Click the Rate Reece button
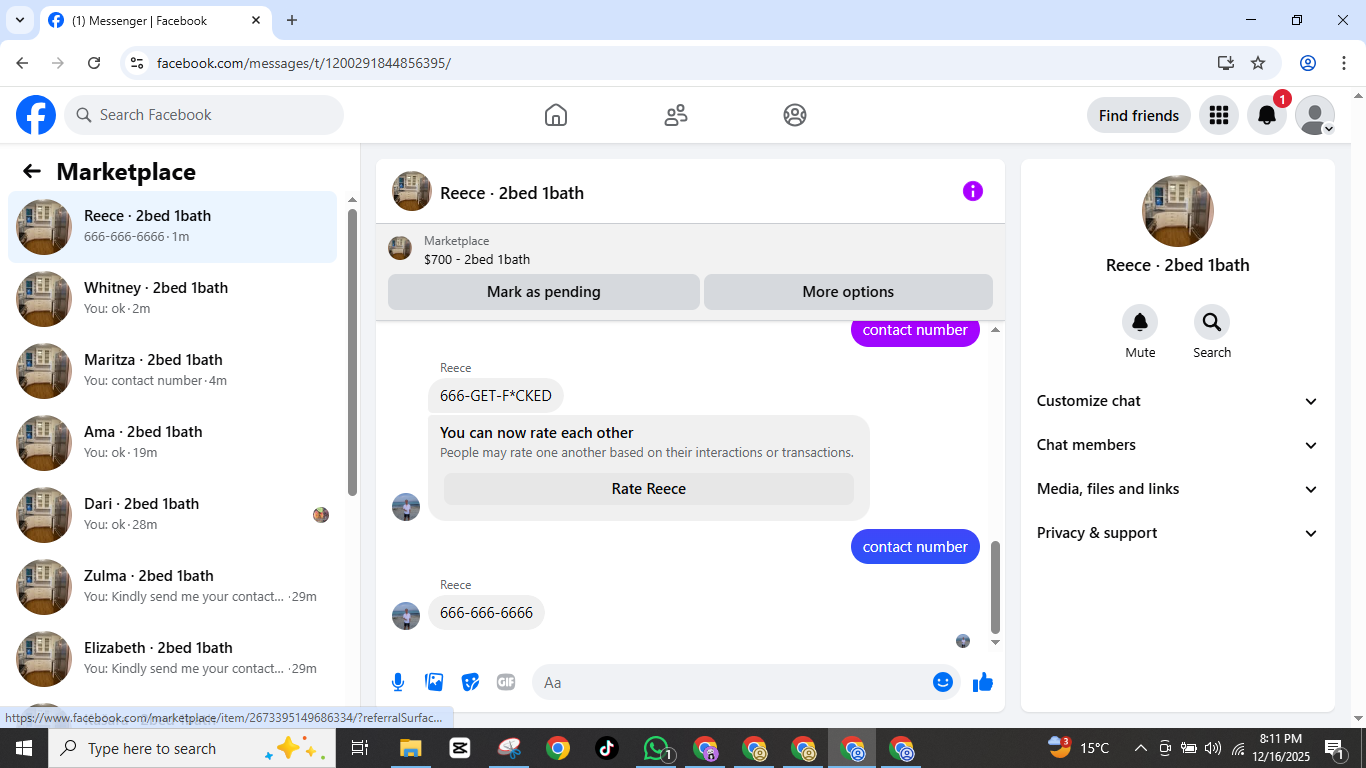The height and width of the screenshot is (768, 1366). tap(649, 489)
